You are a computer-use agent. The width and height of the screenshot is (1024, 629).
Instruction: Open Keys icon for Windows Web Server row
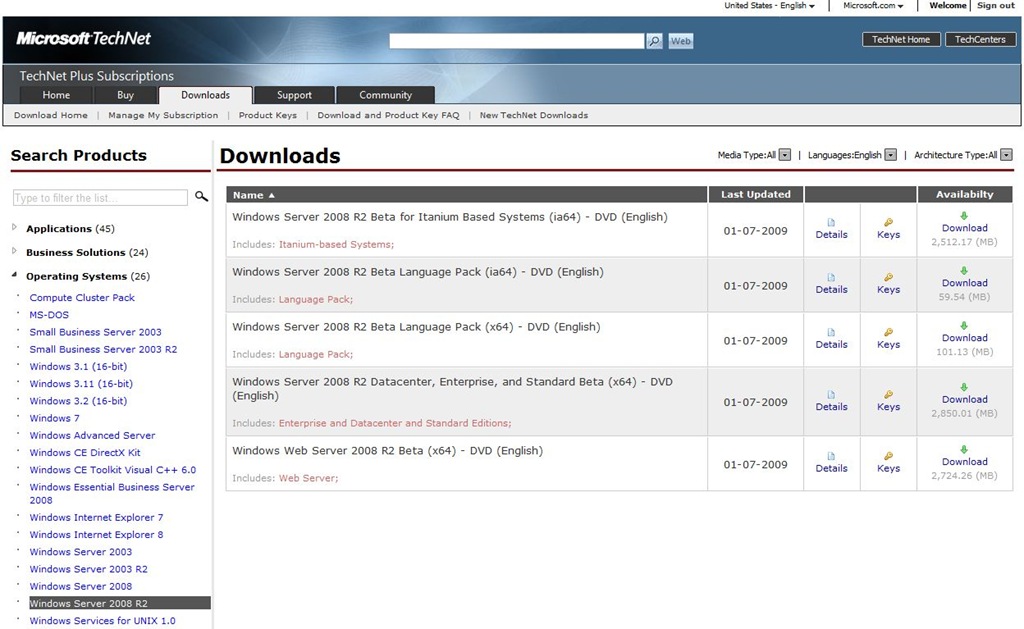(888, 456)
